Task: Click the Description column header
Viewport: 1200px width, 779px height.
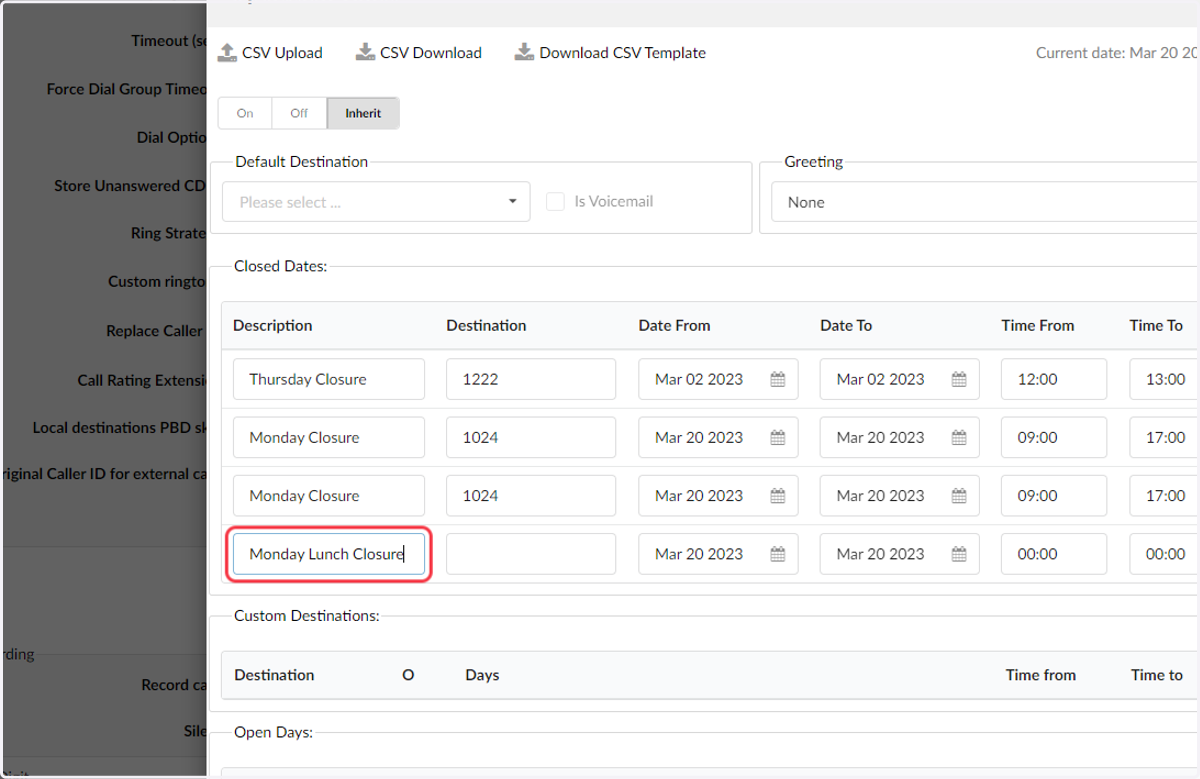Action: pyautogui.click(x=273, y=326)
